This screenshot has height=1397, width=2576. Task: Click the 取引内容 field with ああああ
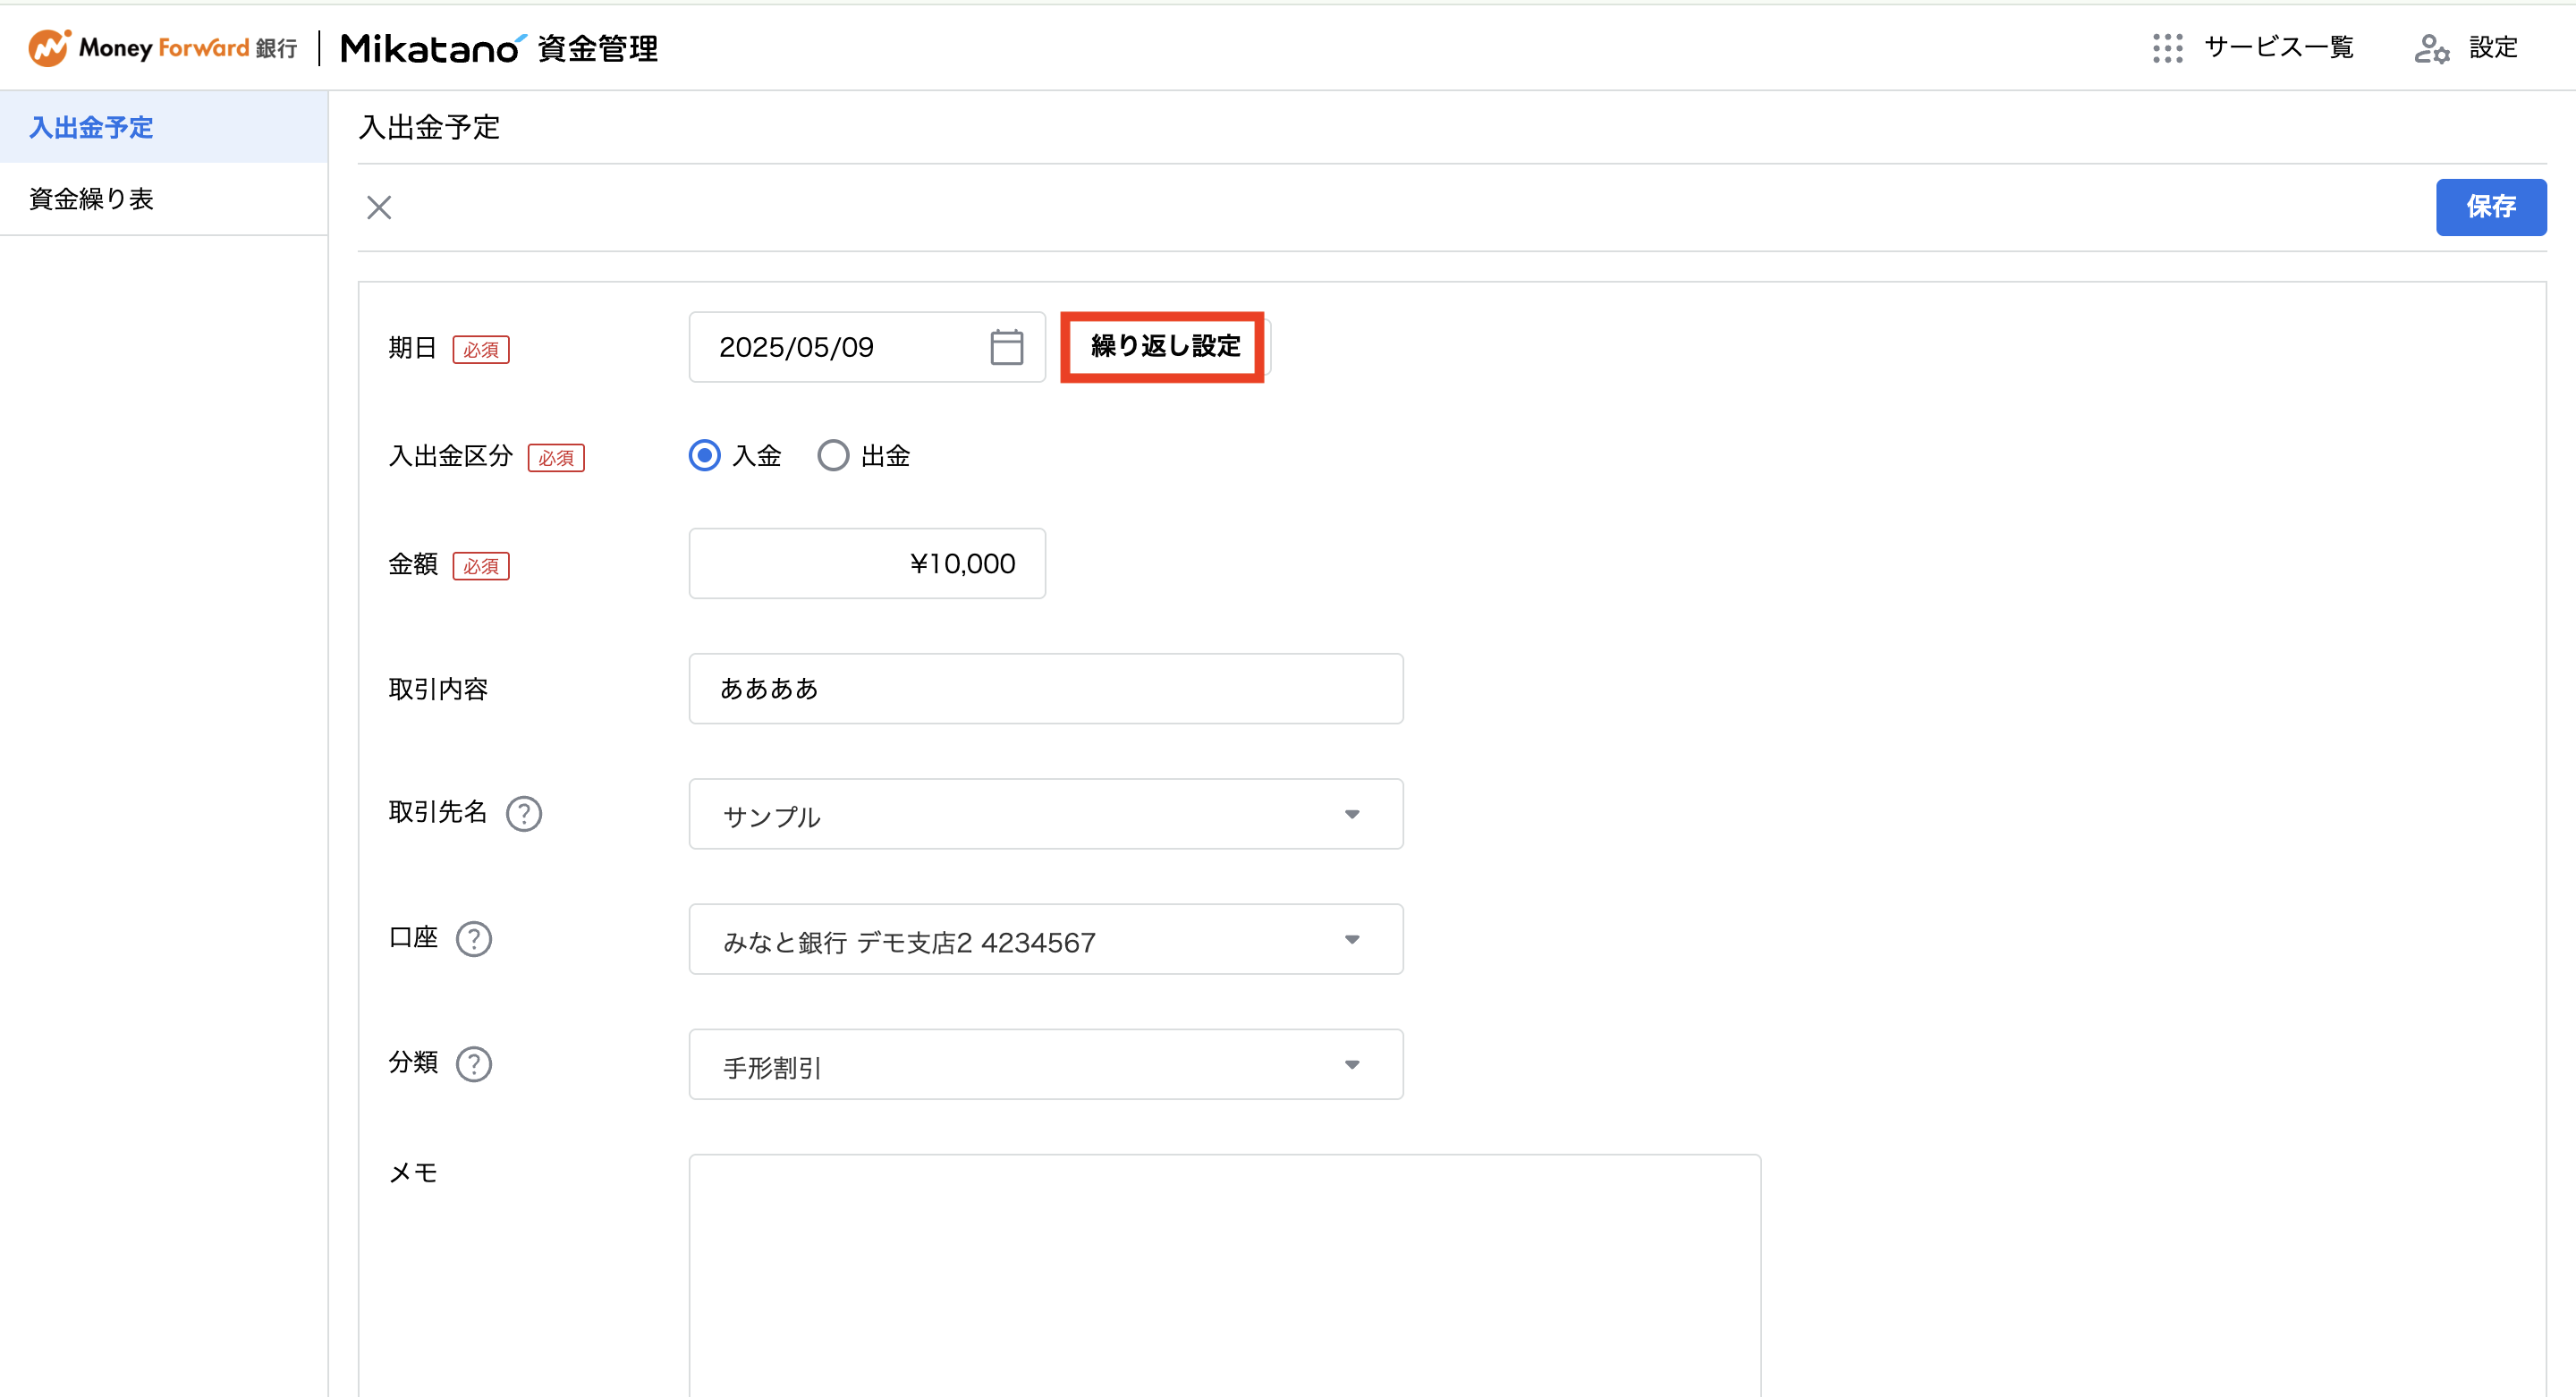point(1046,688)
